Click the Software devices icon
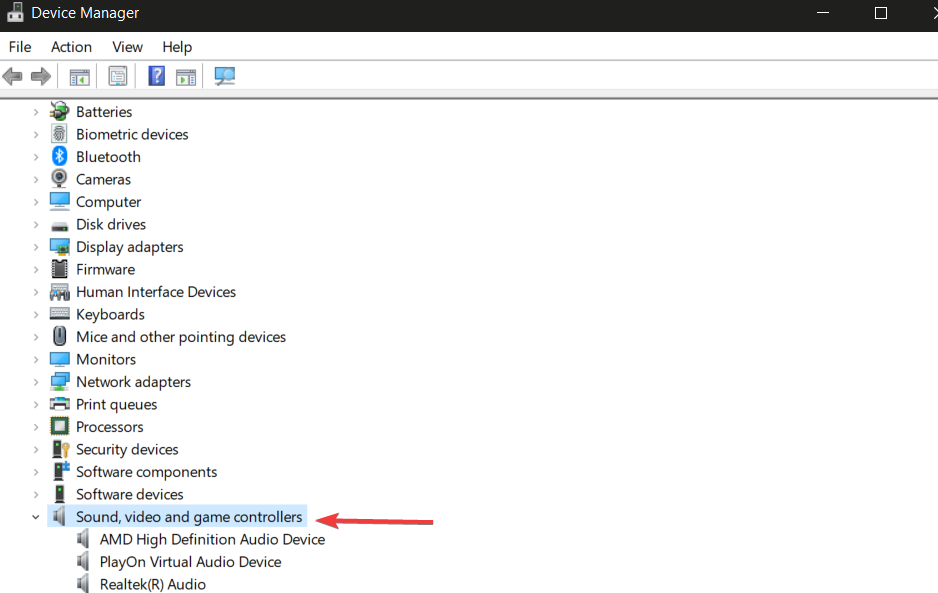The height and width of the screenshot is (593, 938). (59, 494)
